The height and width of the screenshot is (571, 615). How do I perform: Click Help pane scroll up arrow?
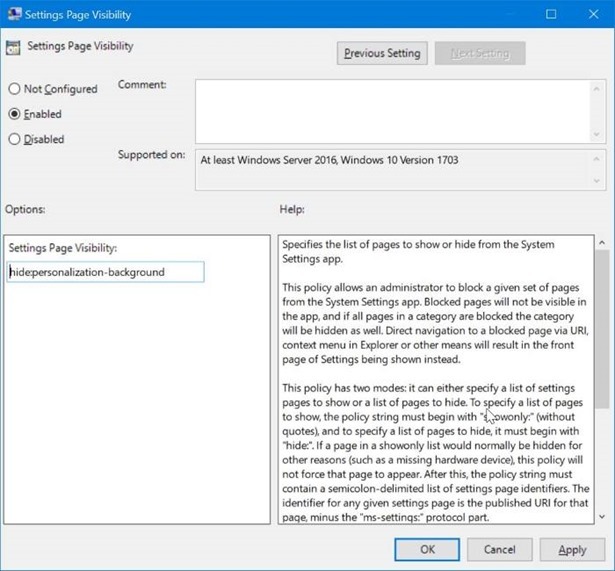602,243
